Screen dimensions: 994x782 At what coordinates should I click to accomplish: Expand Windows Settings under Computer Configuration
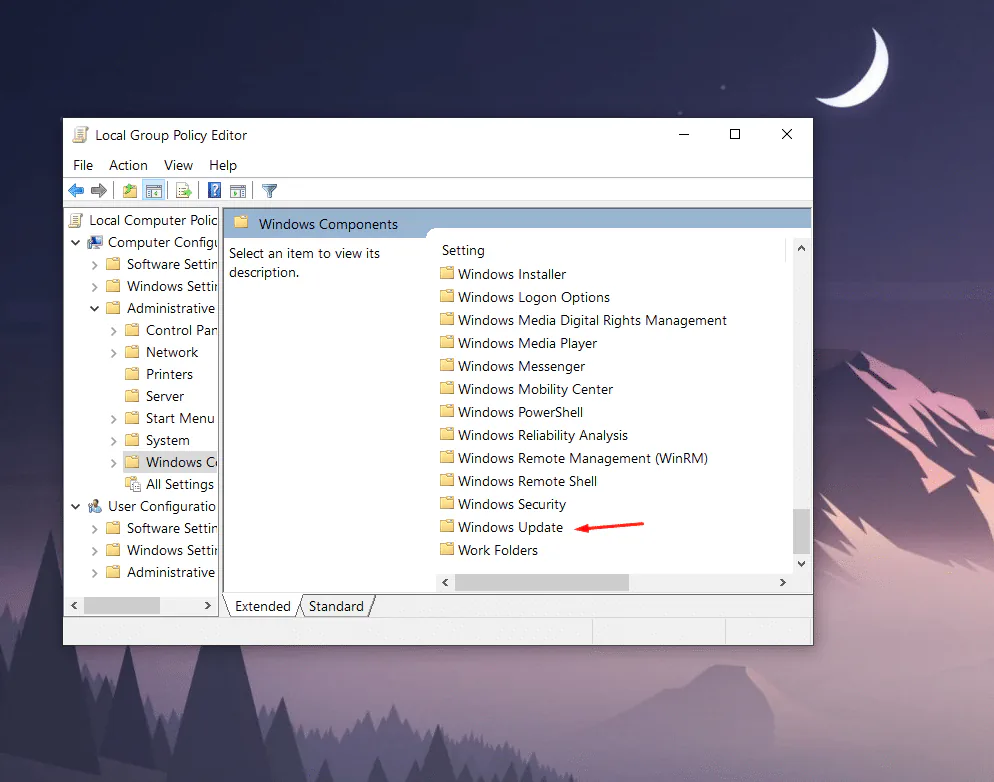[x=94, y=287]
